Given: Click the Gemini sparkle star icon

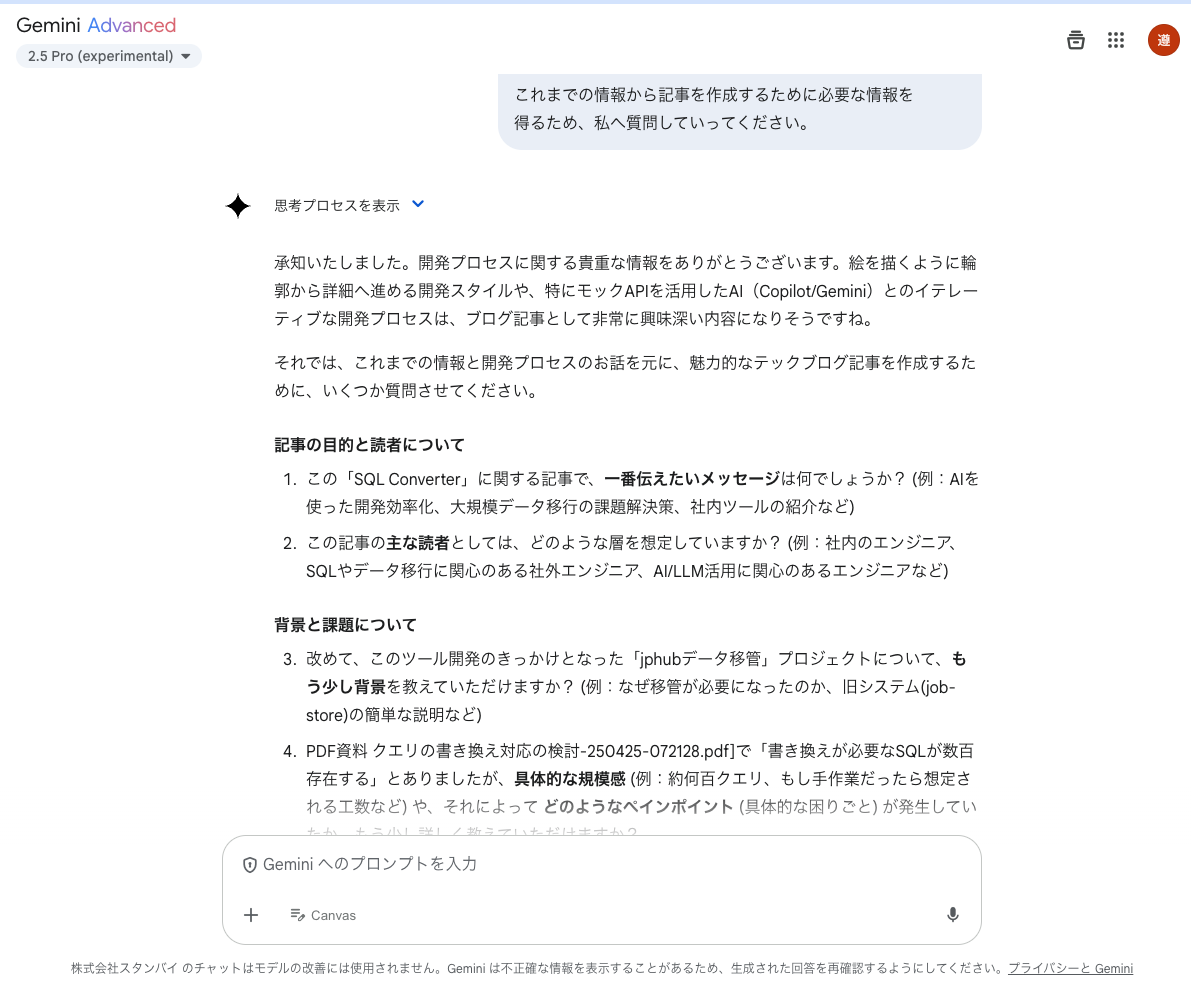Looking at the screenshot, I should pyautogui.click(x=238, y=206).
